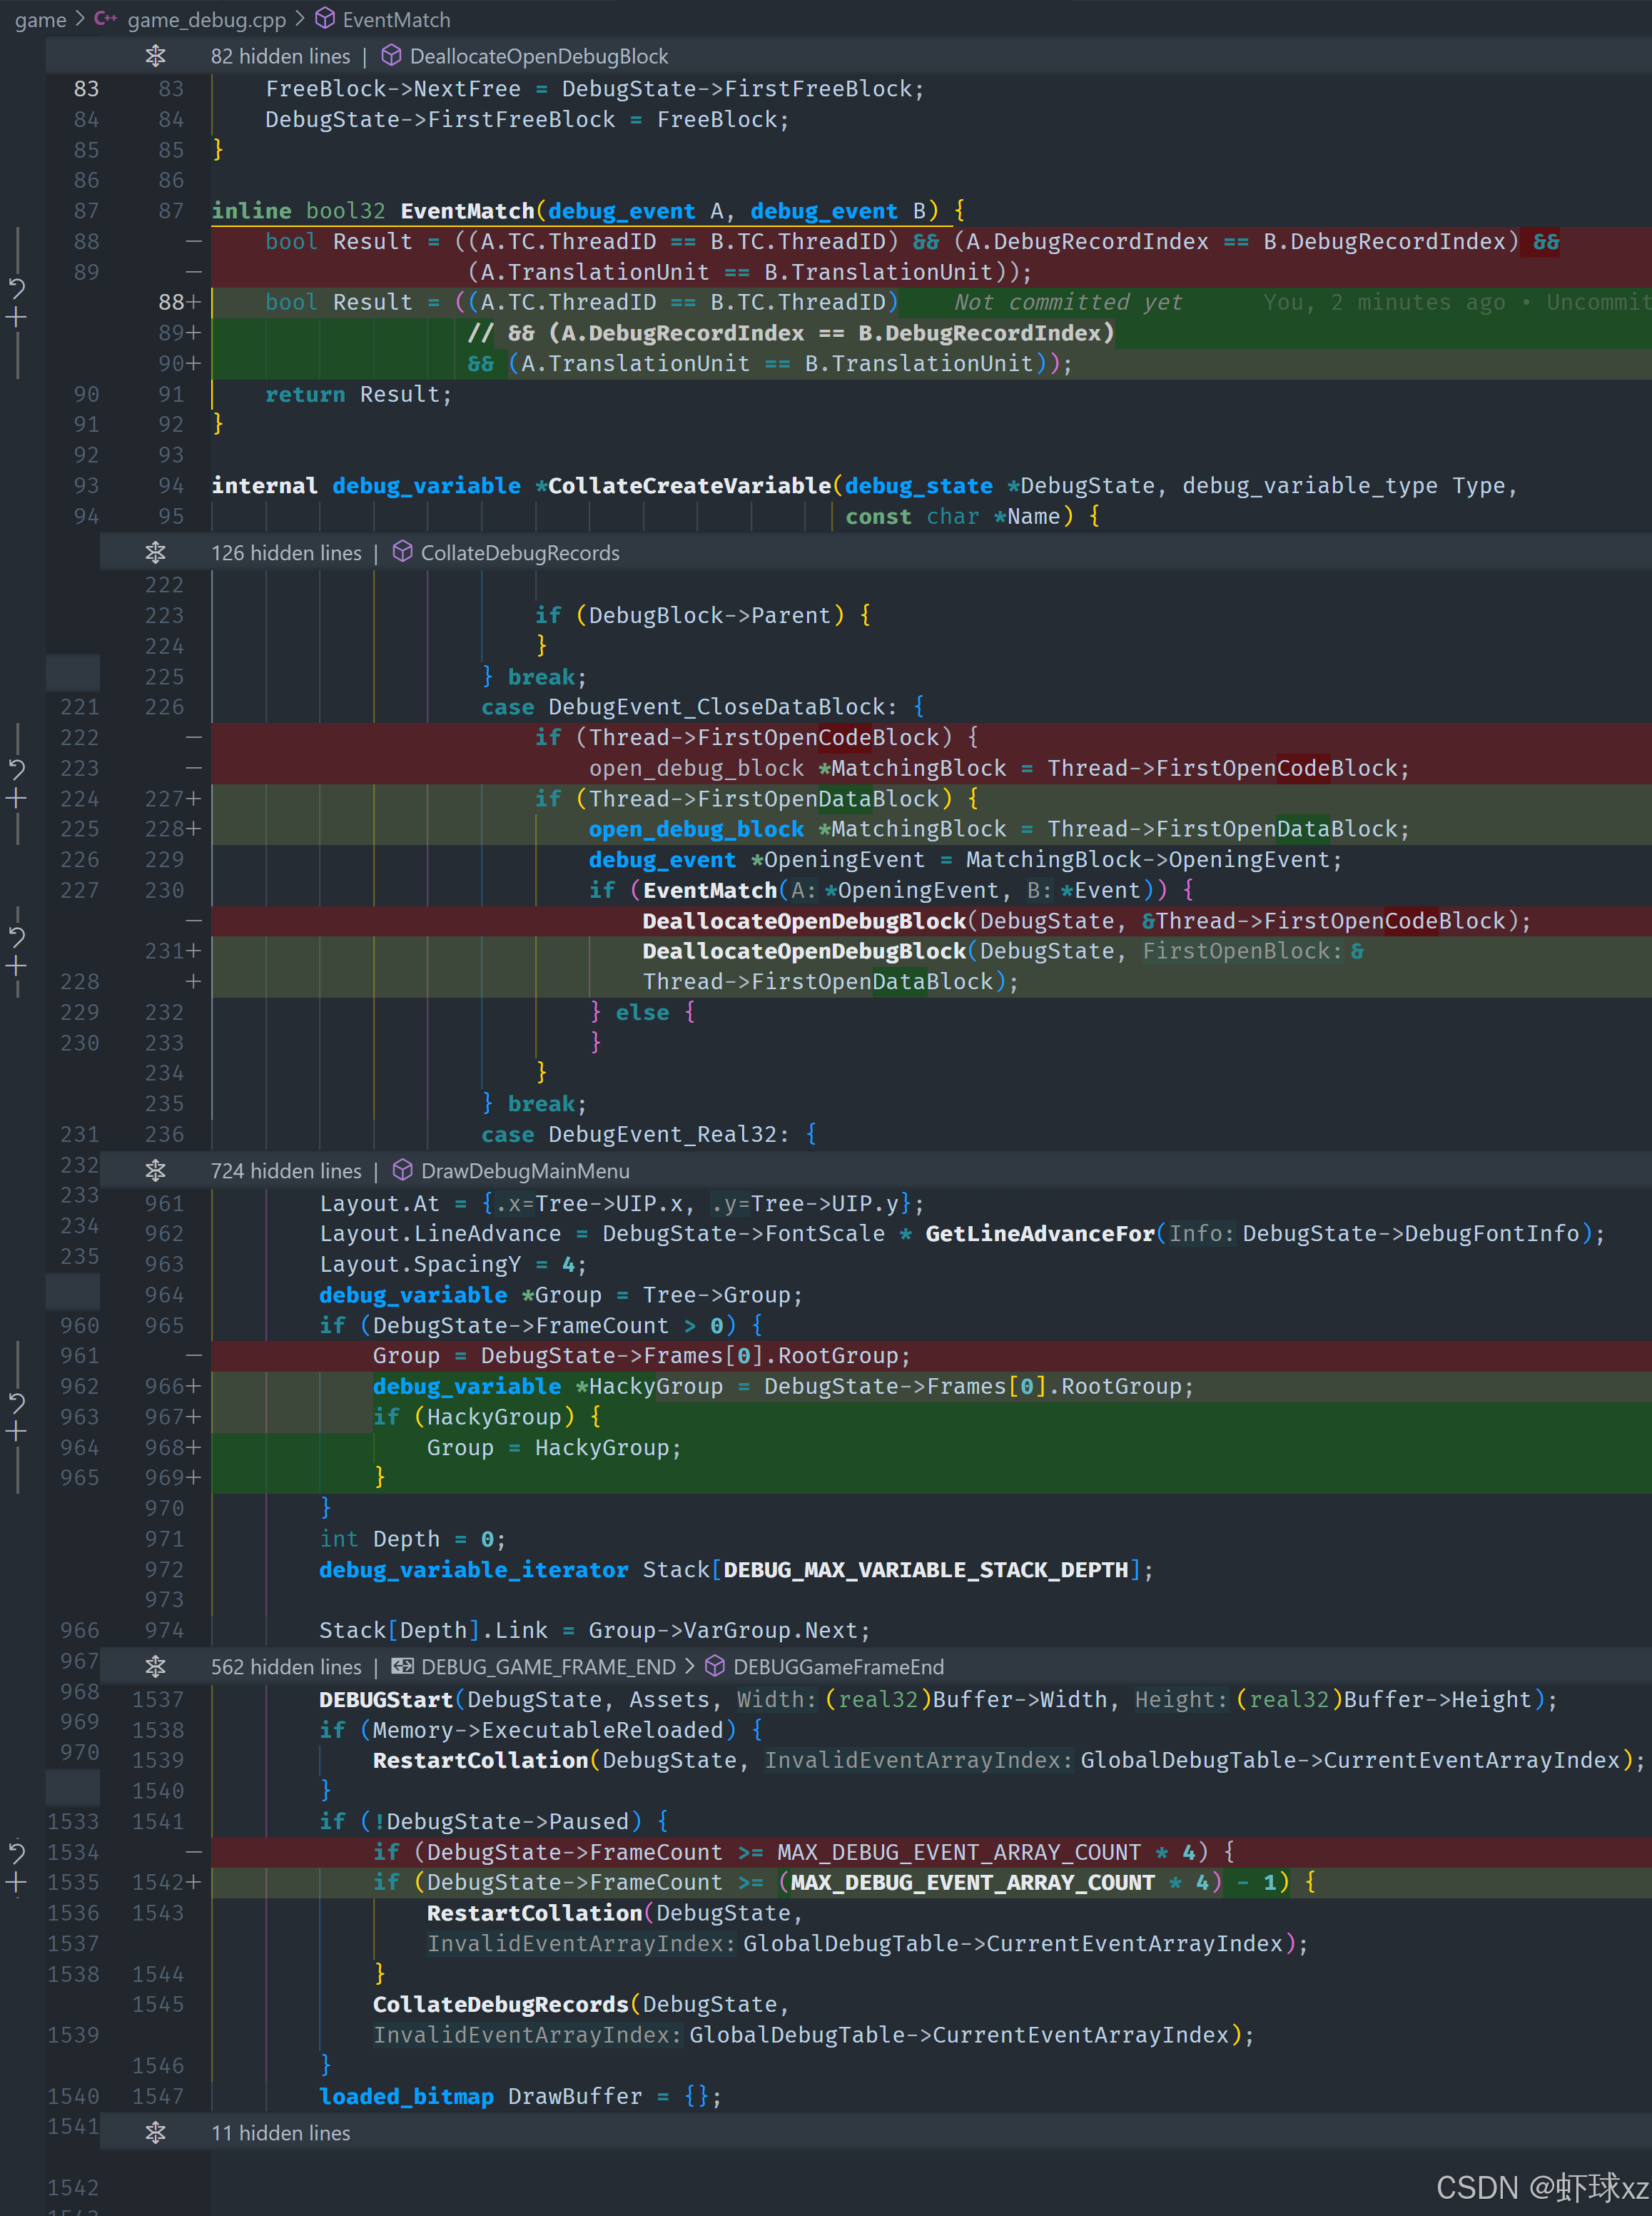Show the 11 hidden lines at bottom

point(156,2133)
